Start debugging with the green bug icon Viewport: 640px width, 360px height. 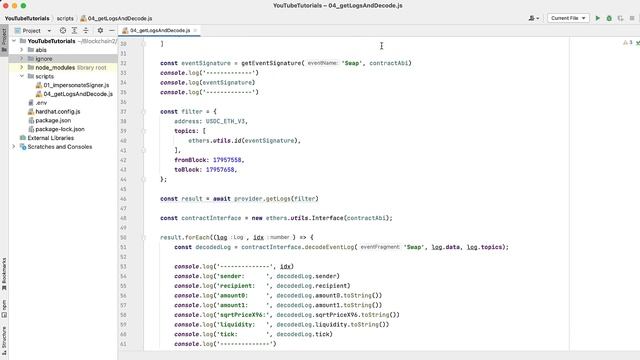click(x=609, y=18)
